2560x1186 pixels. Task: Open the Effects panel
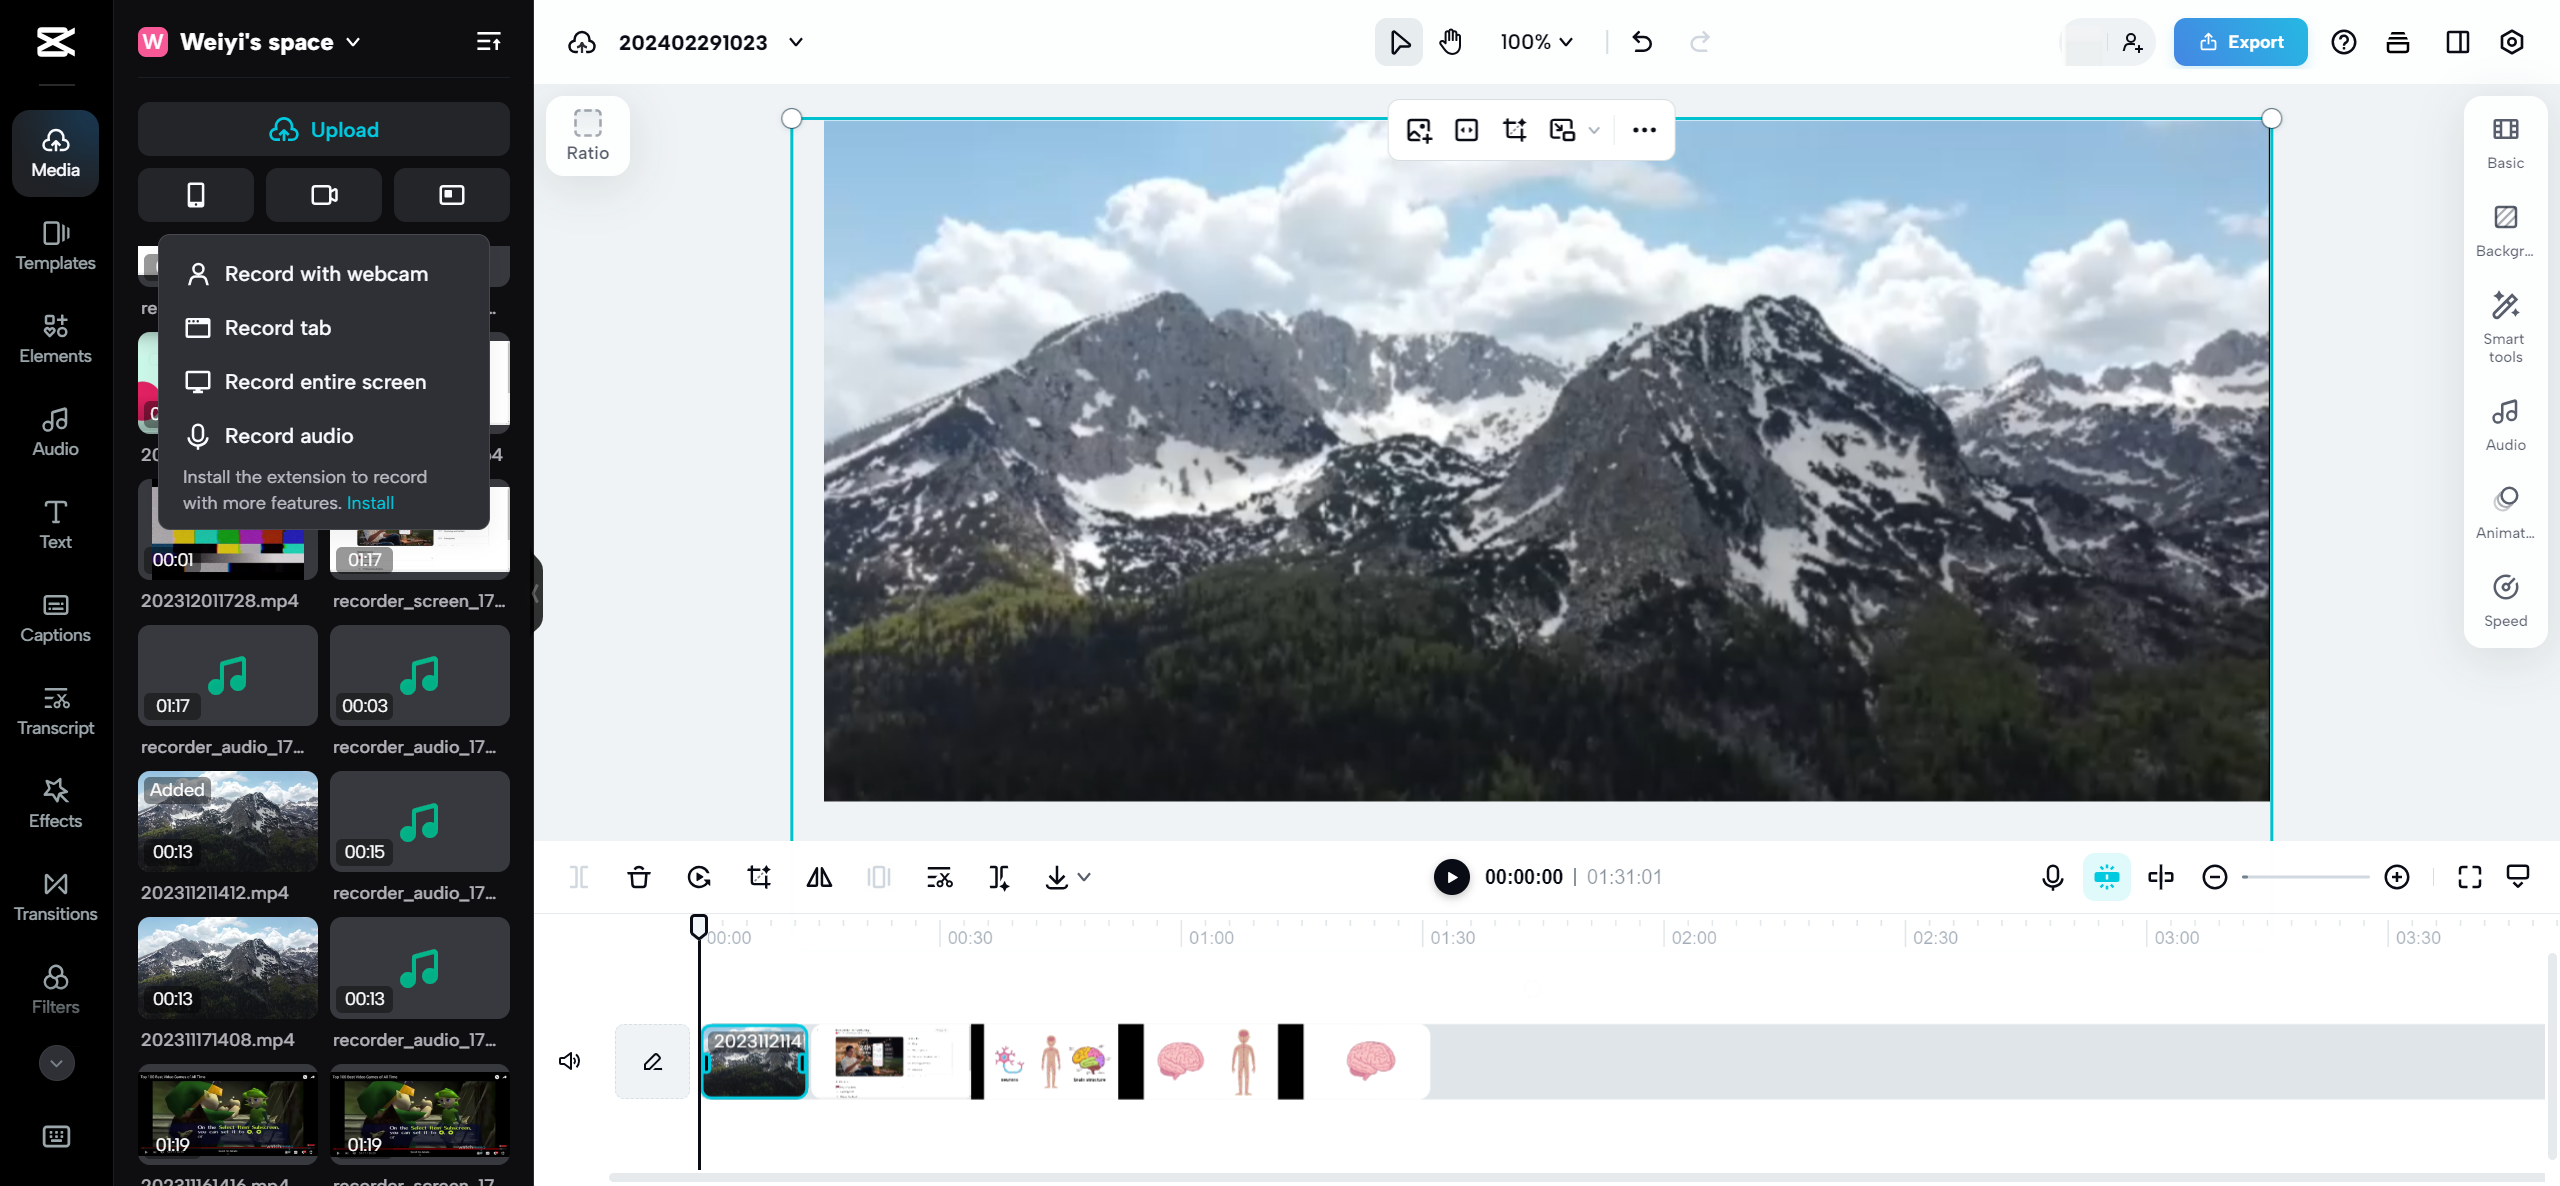pyautogui.click(x=55, y=803)
